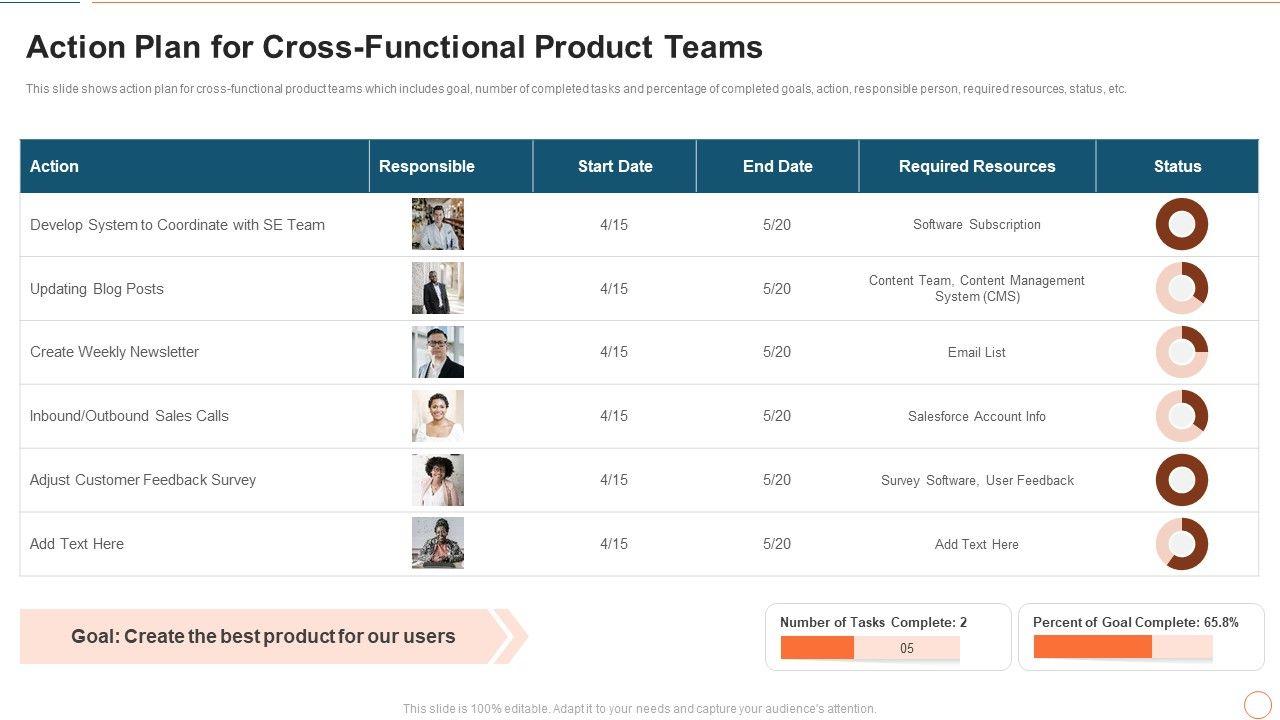The width and height of the screenshot is (1280, 720).
Task: Select the Required Resources column header
Action: 977,166
